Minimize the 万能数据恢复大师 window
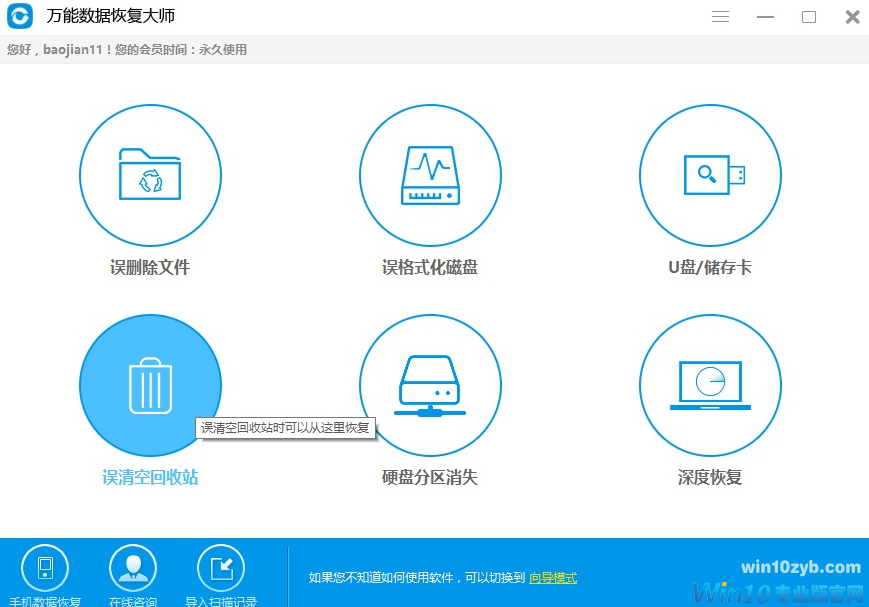The image size is (869, 607). point(765,17)
